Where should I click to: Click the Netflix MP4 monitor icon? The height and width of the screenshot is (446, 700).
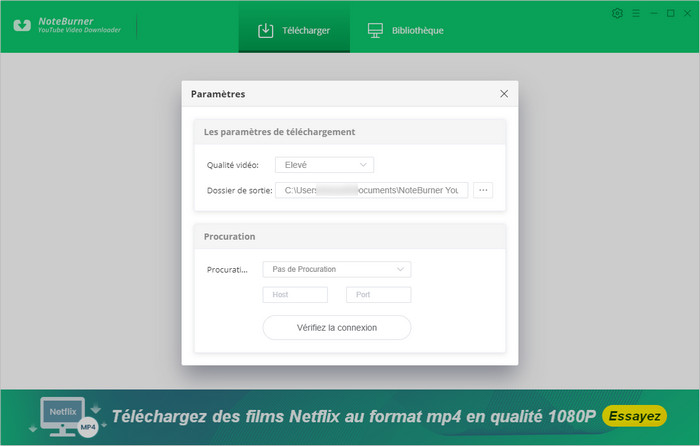[x=67, y=417]
